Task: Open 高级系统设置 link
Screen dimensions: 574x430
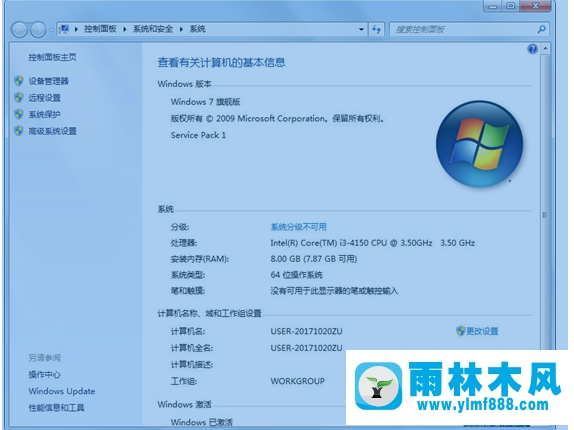Action: point(52,131)
